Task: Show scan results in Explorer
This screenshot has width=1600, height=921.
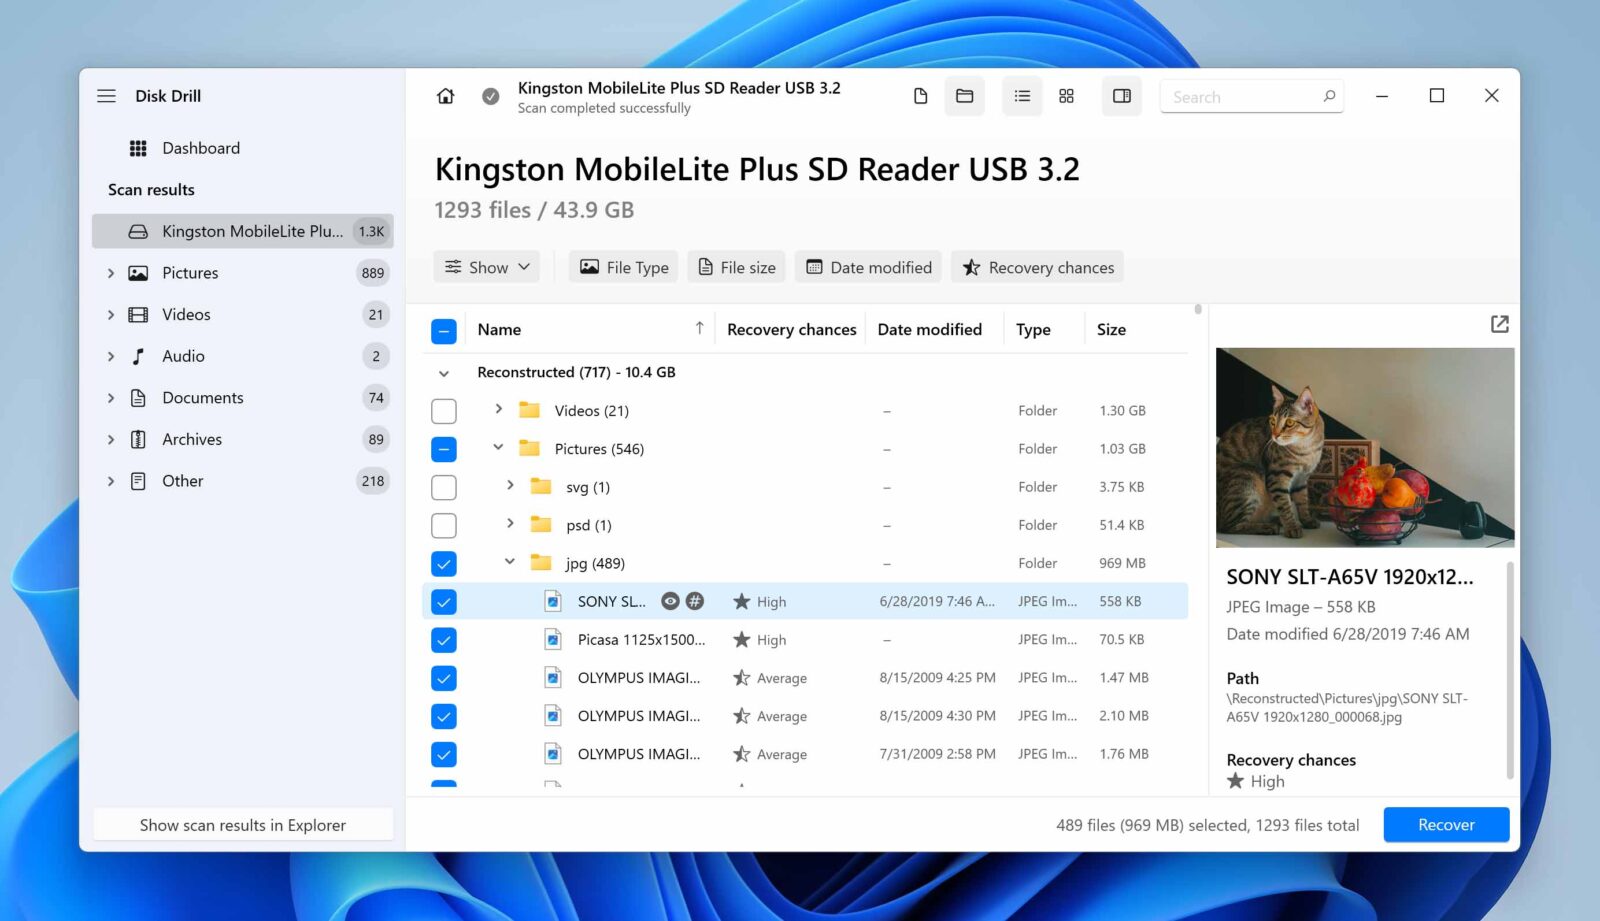Action: pyautogui.click(x=242, y=824)
